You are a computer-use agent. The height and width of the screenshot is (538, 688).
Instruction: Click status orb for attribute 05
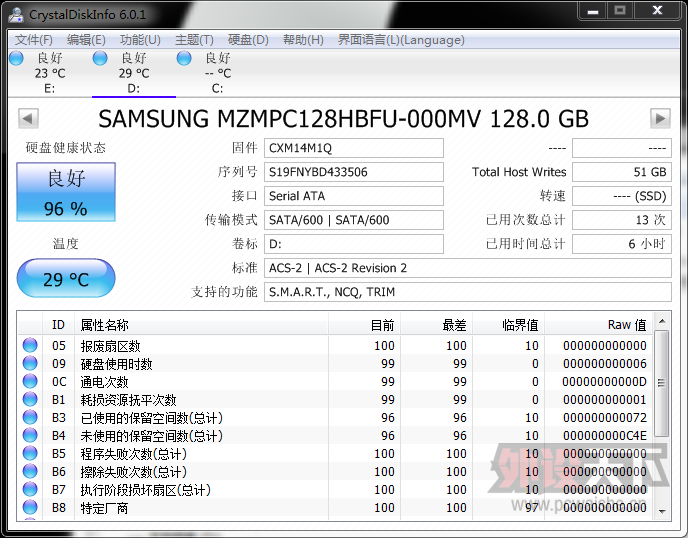click(x=30, y=345)
